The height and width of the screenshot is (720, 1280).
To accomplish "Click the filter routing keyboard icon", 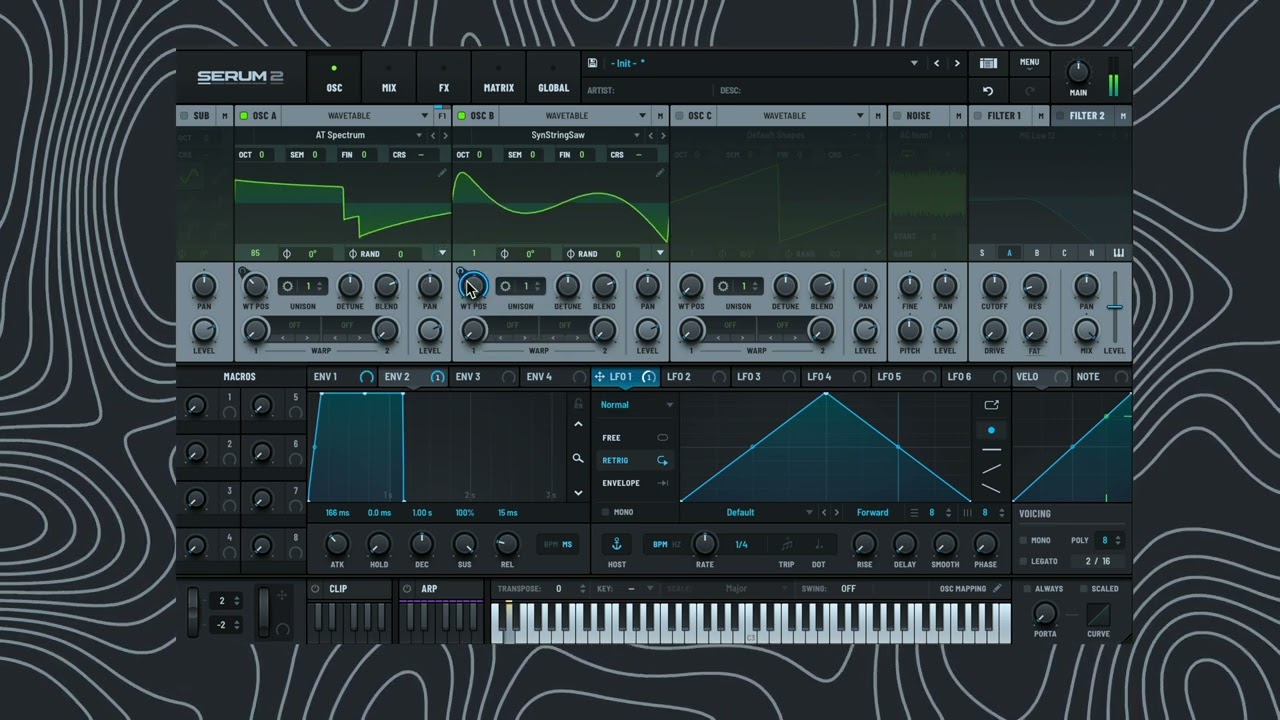I will tap(1119, 253).
